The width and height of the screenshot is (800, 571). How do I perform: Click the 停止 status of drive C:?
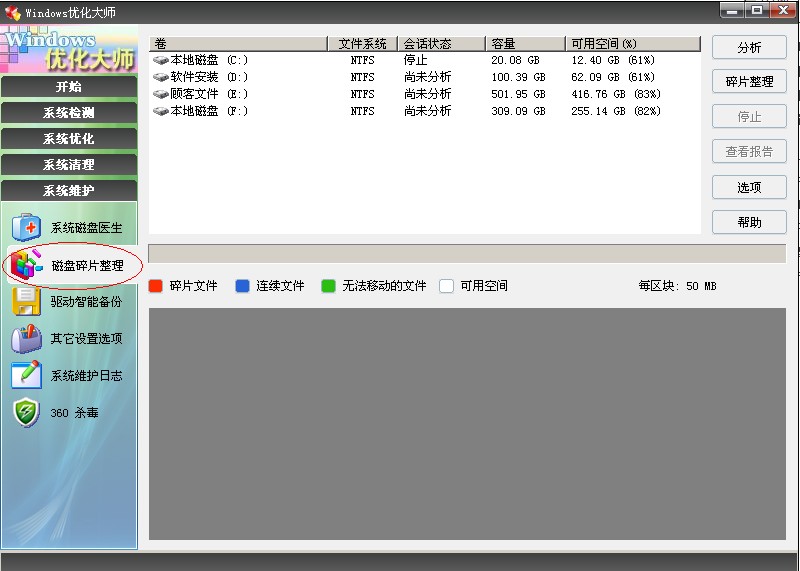click(415, 60)
